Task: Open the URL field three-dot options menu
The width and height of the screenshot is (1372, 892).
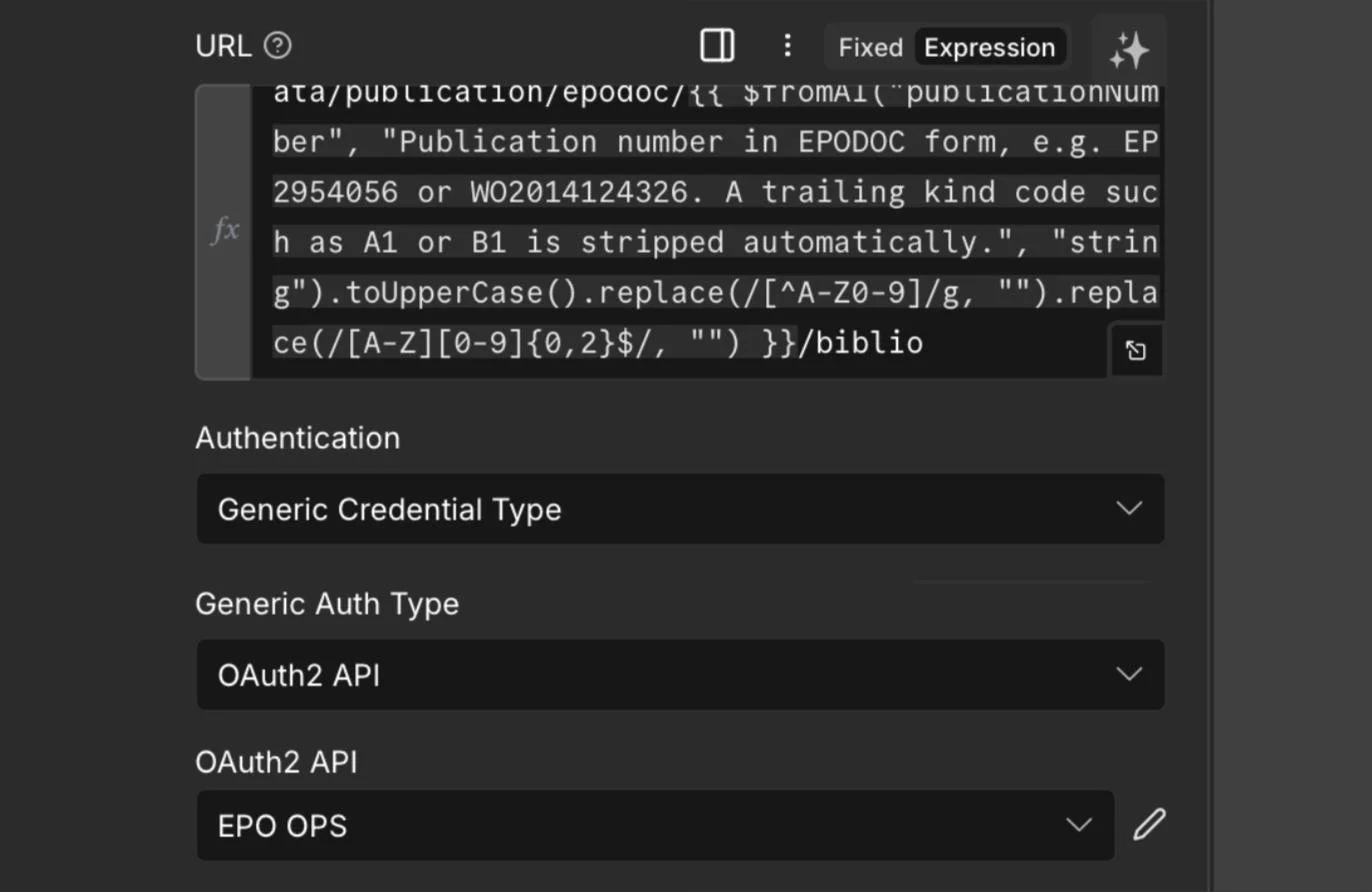Action: [x=787, y=46]
